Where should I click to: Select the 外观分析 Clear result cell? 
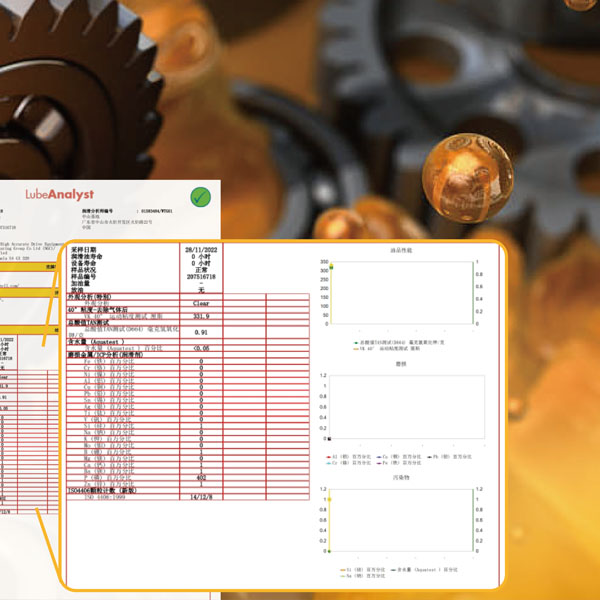[200, 303]
